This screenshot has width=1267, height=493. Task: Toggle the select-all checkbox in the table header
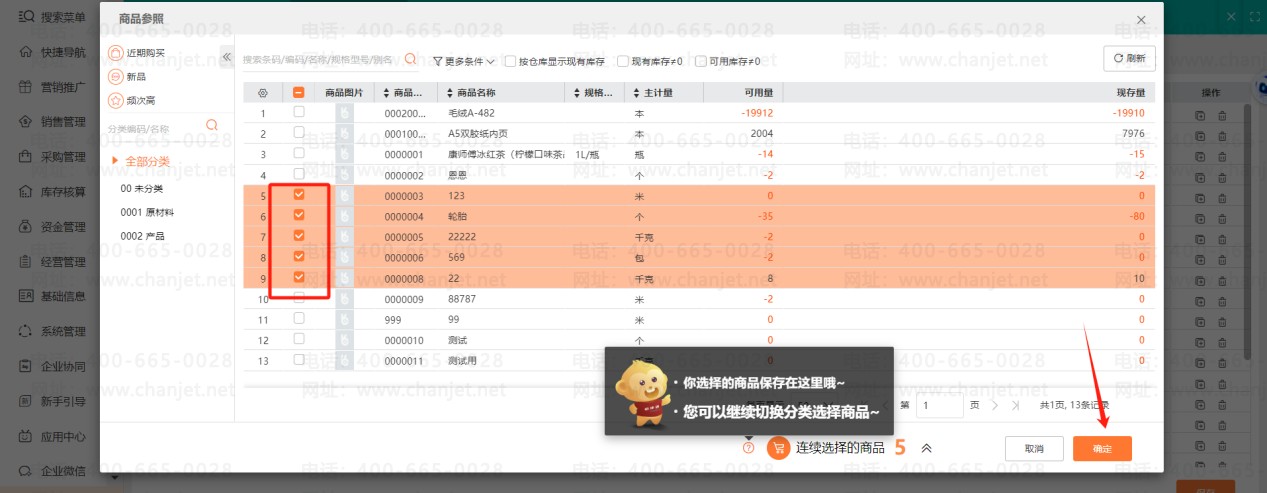pos(299,93)
